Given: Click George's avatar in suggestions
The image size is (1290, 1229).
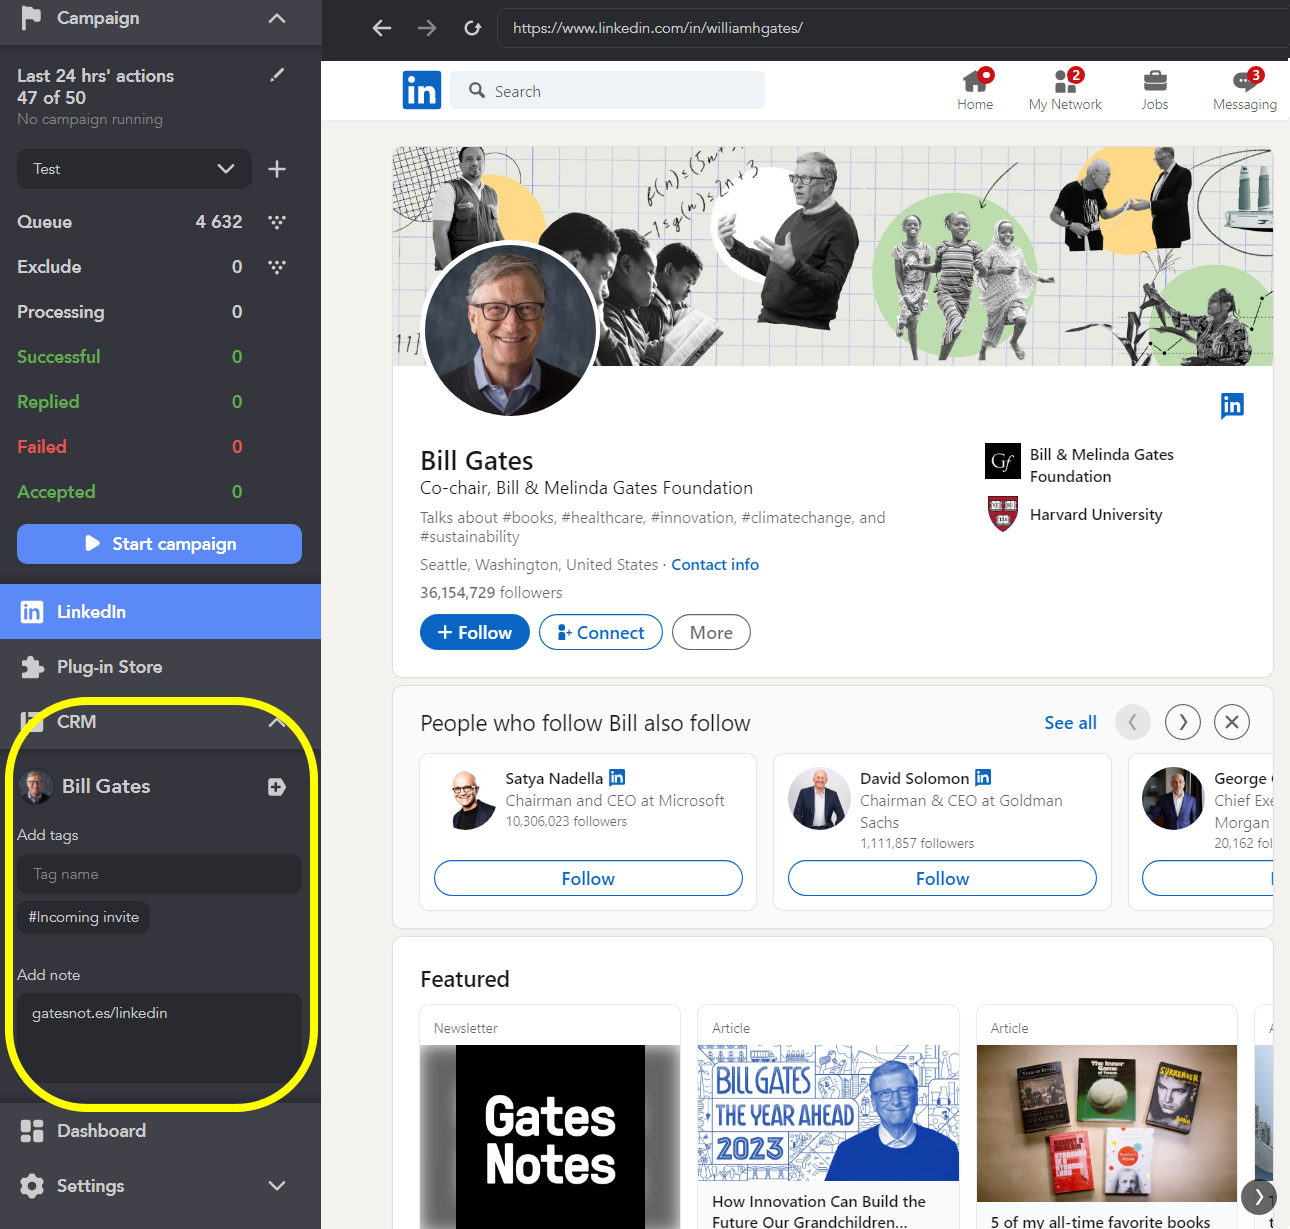Looking at the screenshot, I should point(1173,799).
